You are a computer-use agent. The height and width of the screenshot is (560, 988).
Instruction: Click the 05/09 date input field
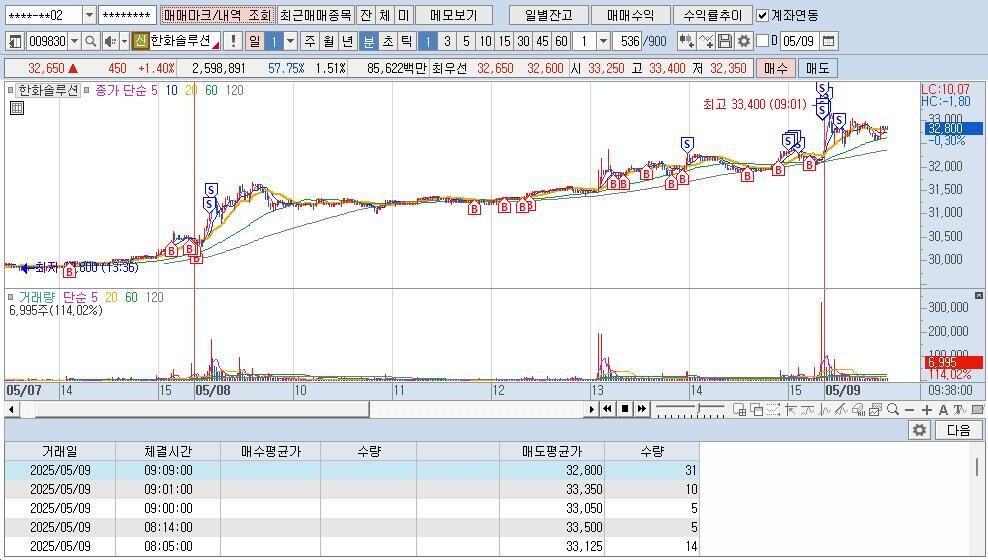click(799, 41)
